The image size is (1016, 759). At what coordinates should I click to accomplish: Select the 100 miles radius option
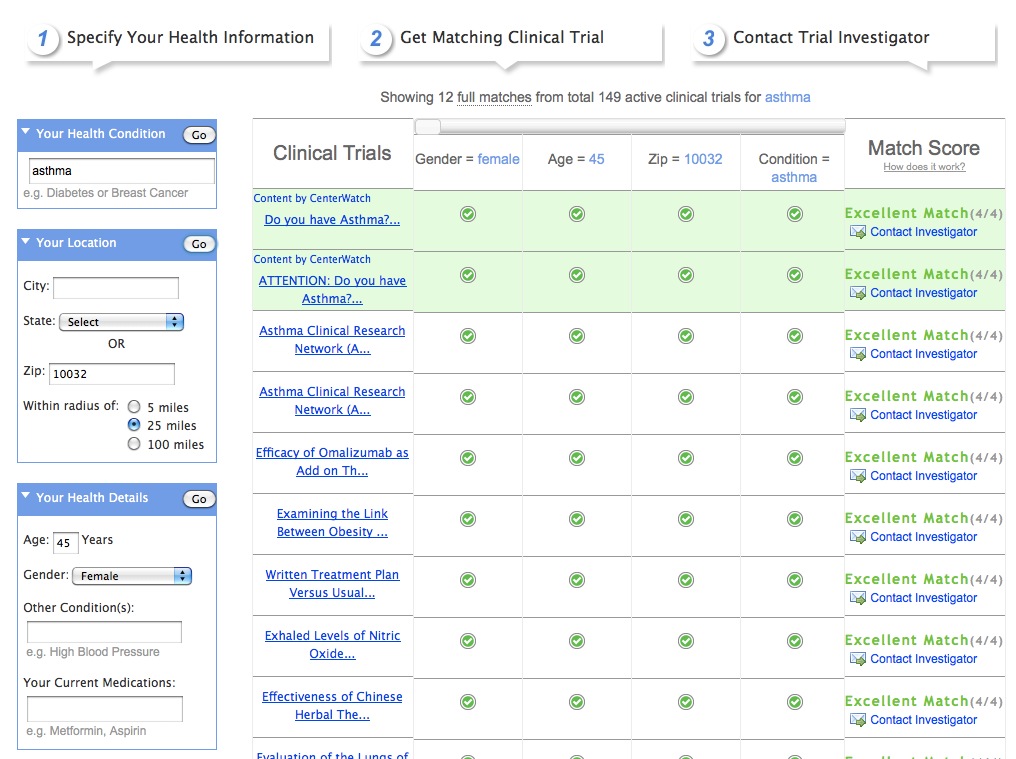(x=134, y=444)
